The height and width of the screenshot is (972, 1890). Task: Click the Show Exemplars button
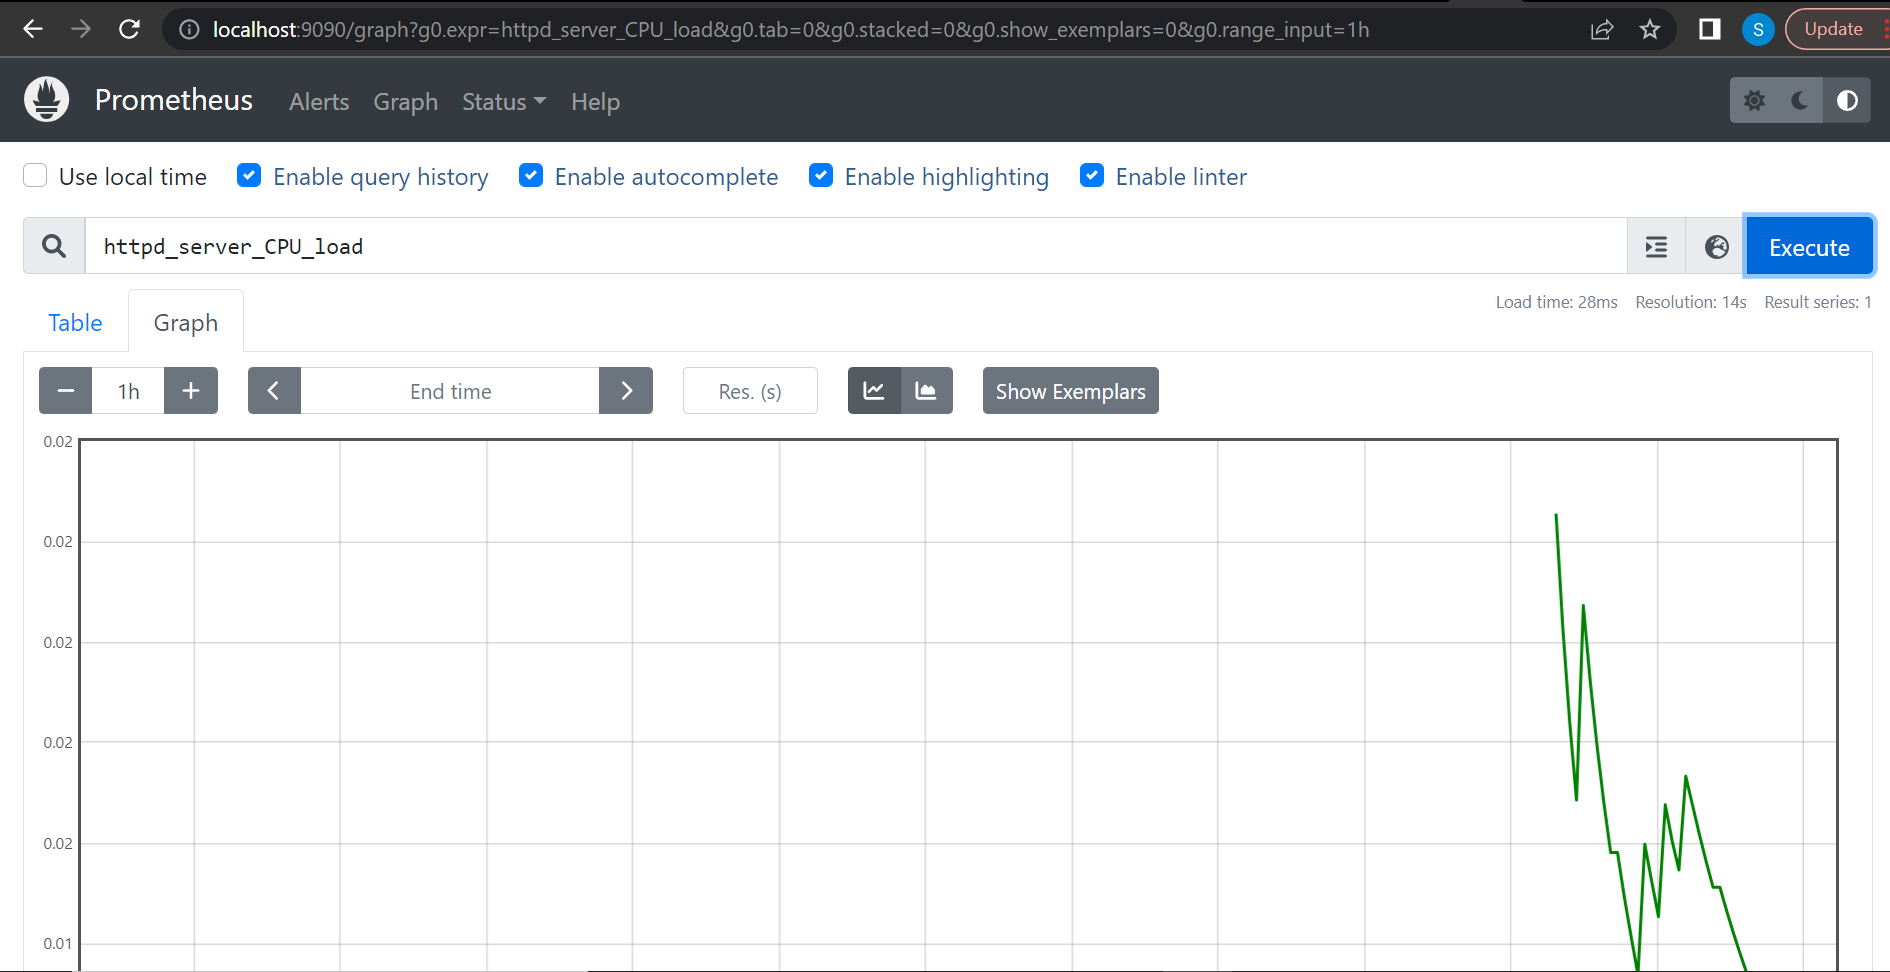[x=1070, y=390]
